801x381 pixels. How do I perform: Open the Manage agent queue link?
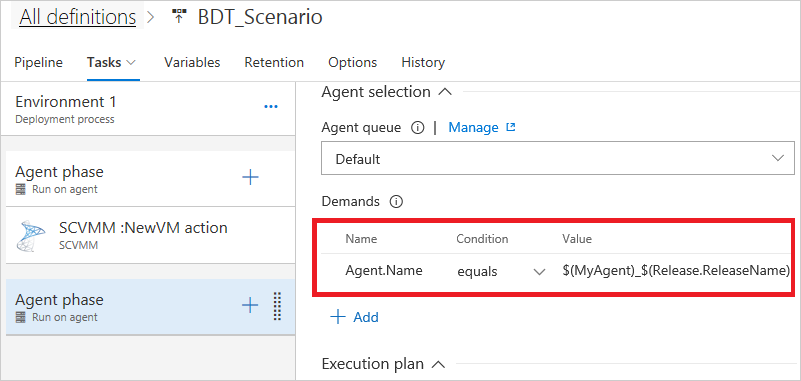[x=473, y=128]
